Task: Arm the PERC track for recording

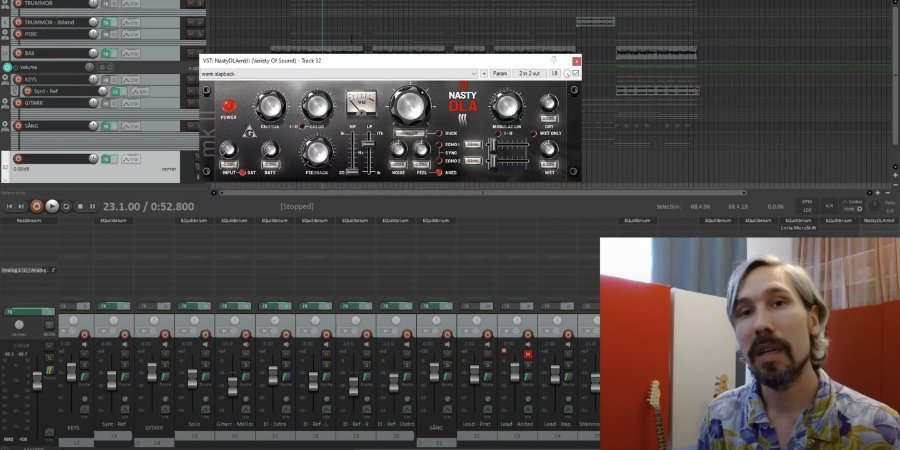Action: 18,34
